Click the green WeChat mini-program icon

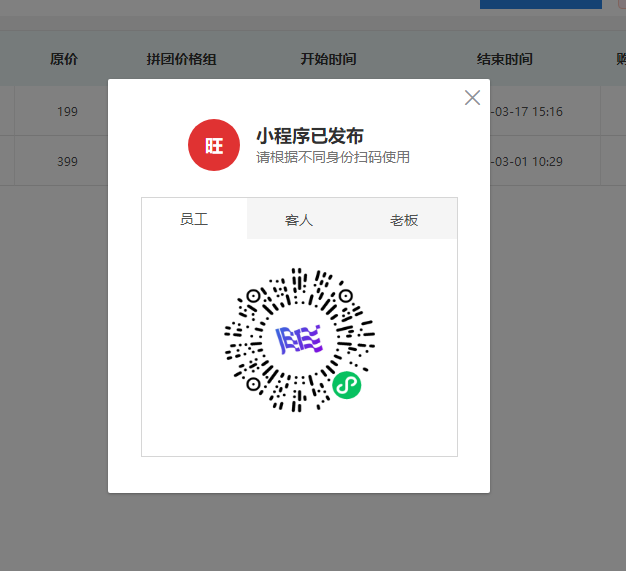click(x=347, y=385)
